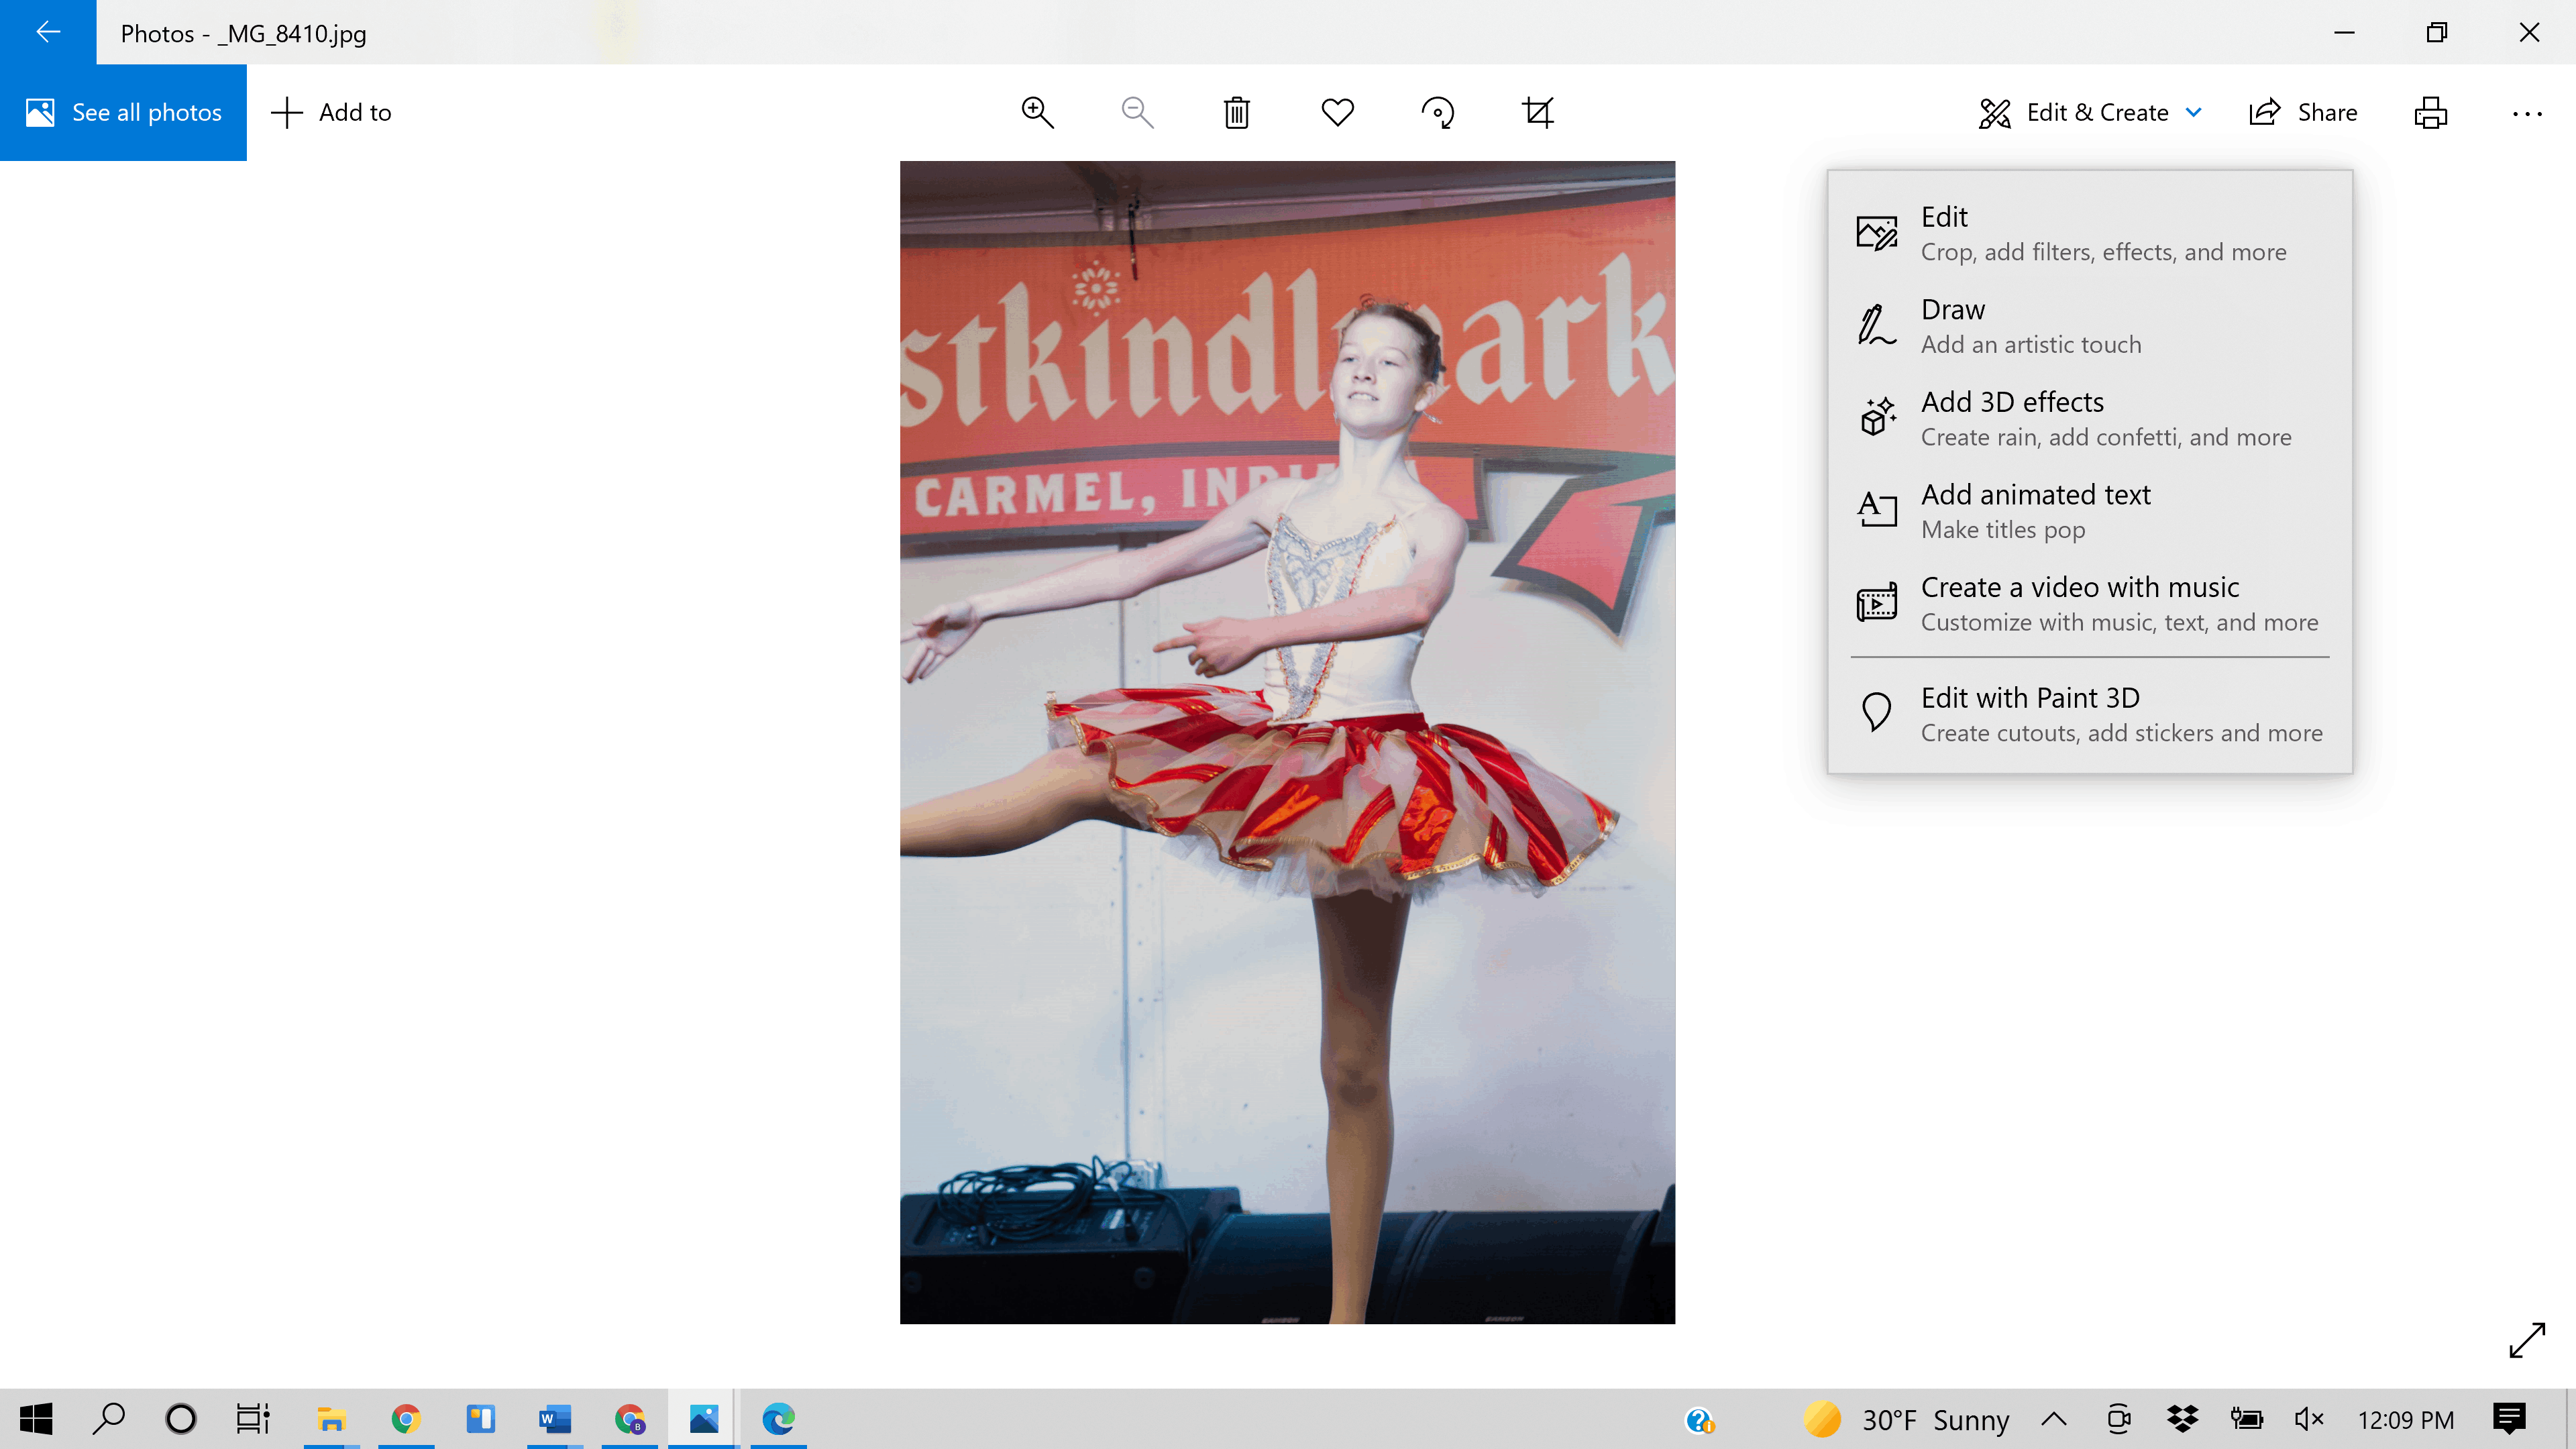Click the print icon
The height and width of the screenshot is (1449, 2576).
2430,112
